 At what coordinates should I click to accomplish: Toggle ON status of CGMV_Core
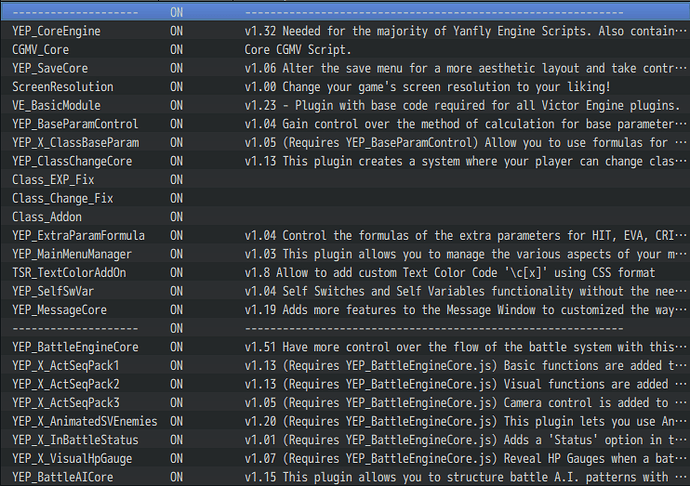(176, 50)
